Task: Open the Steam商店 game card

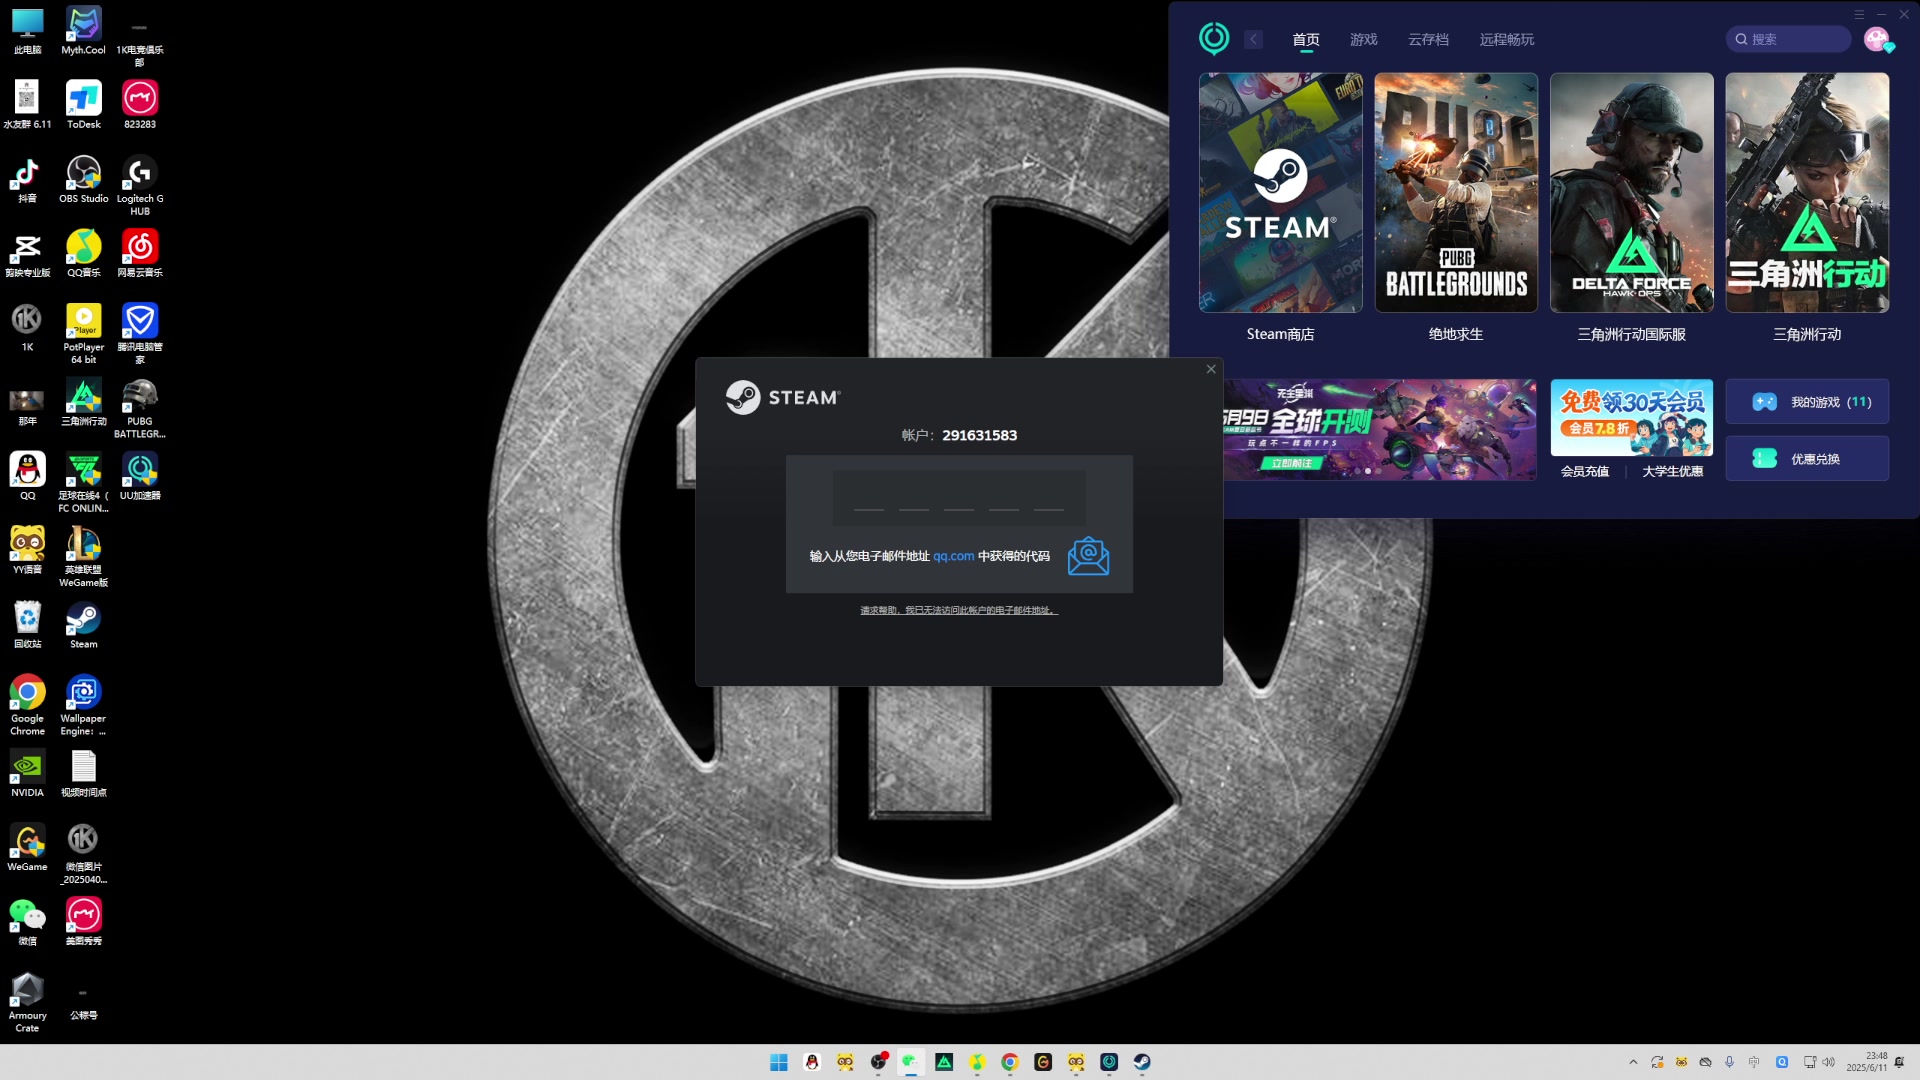Action: [1280, 192]
